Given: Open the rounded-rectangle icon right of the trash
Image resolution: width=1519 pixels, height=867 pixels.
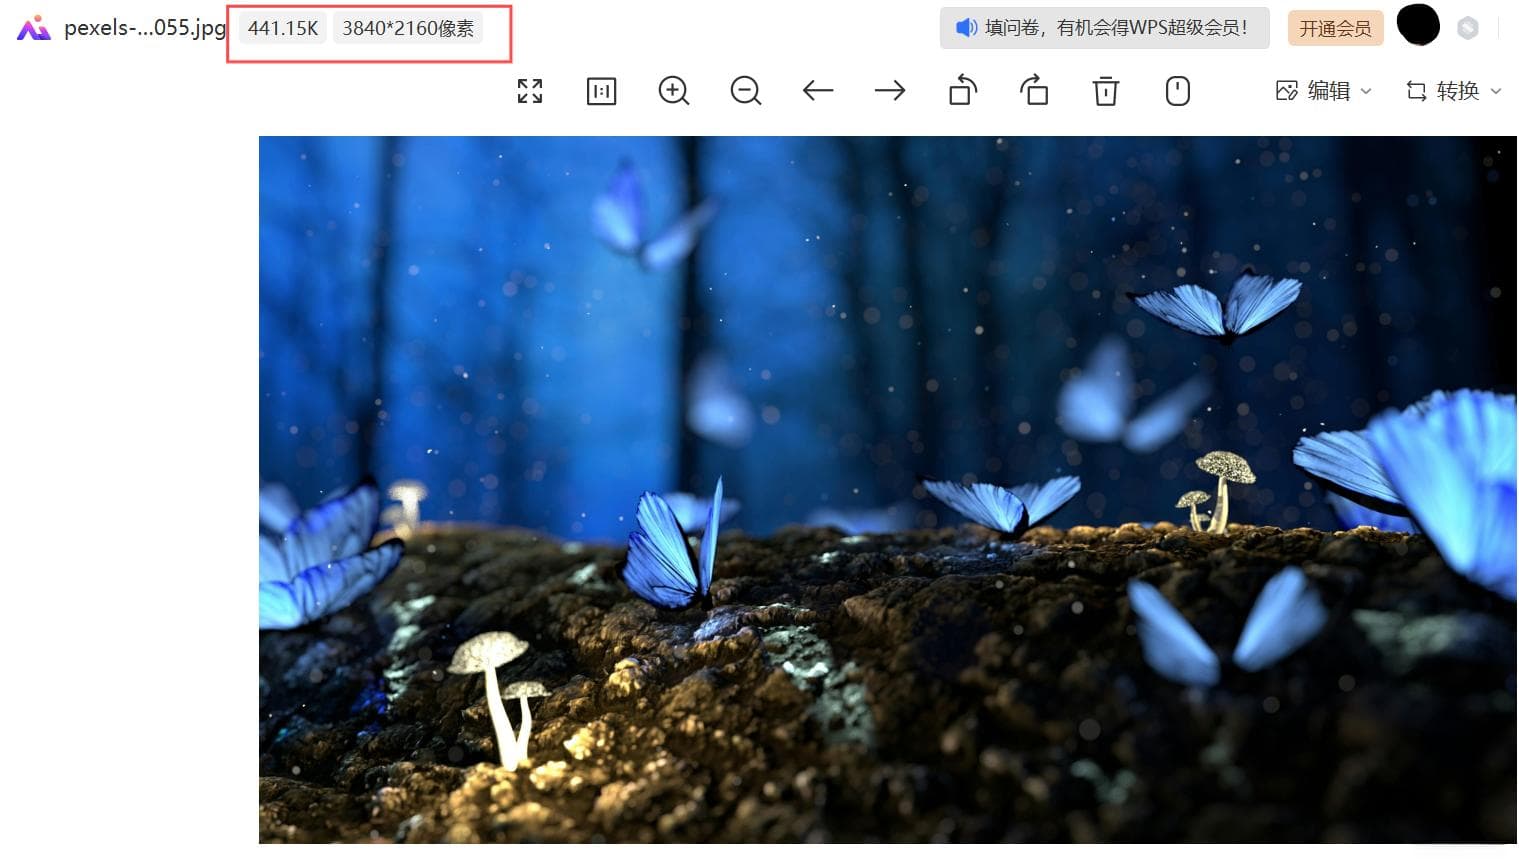Looking at the screenshot, I should pyautogui.click(x=1178, y=91).
